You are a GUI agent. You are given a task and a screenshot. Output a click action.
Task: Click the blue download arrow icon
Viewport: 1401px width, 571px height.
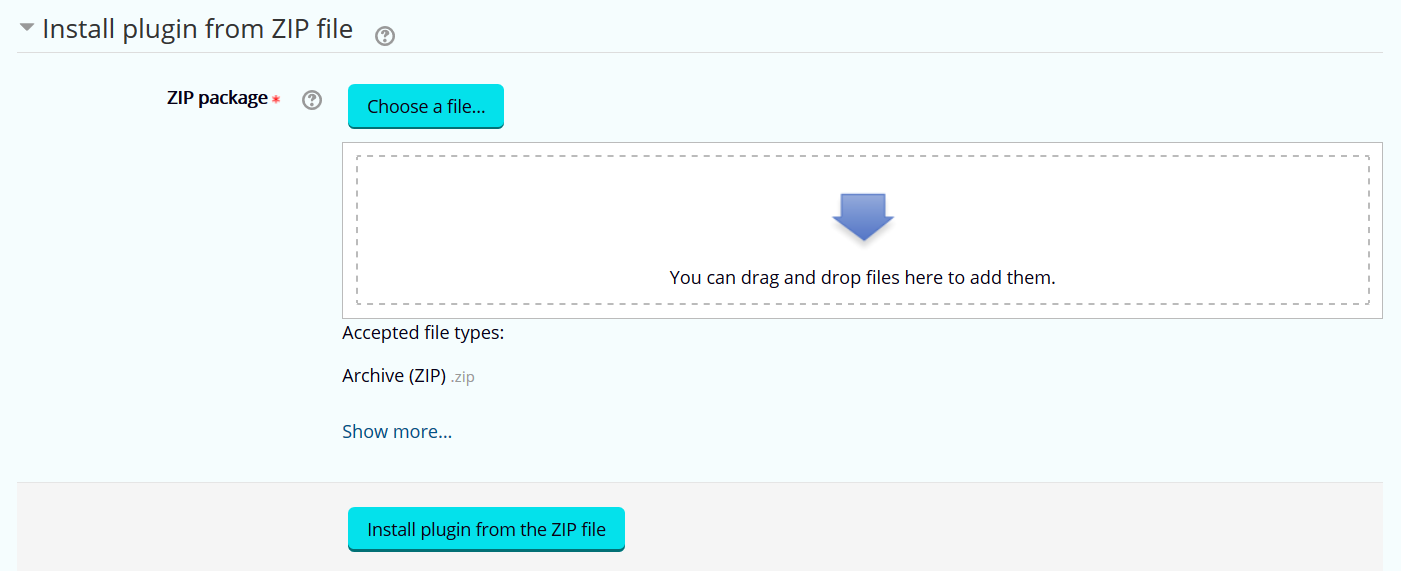tap(862, 216)
